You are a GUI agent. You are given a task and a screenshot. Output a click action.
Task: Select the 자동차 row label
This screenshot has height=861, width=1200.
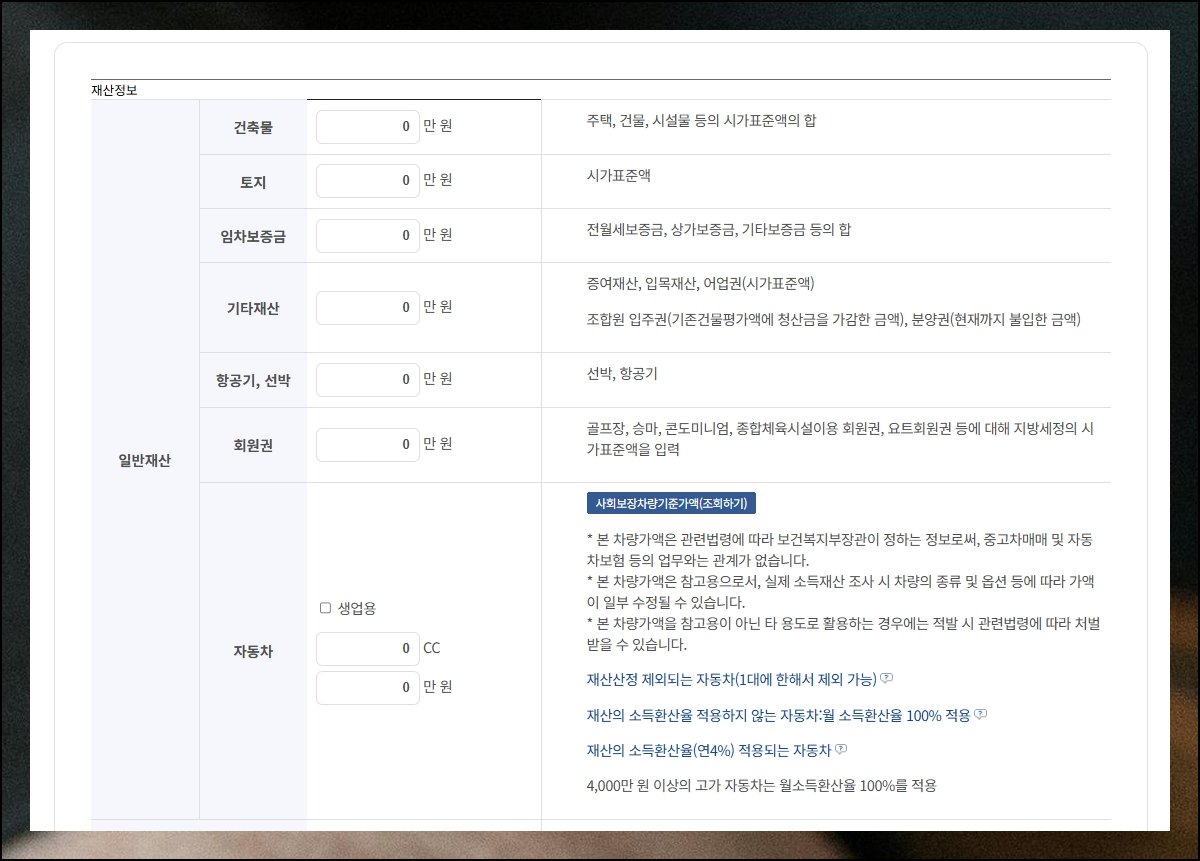click(253, 651)
